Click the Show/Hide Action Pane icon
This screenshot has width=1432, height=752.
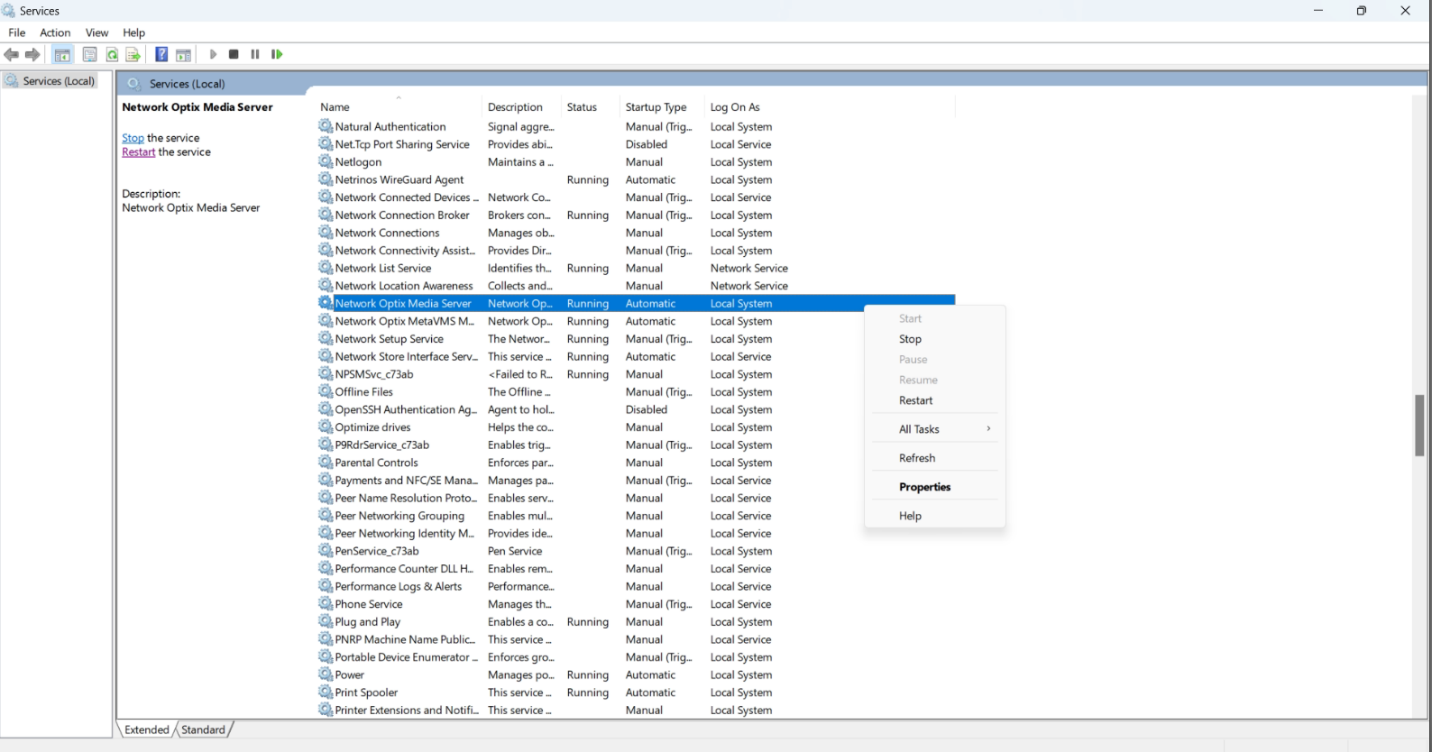[x=183, y=54]
